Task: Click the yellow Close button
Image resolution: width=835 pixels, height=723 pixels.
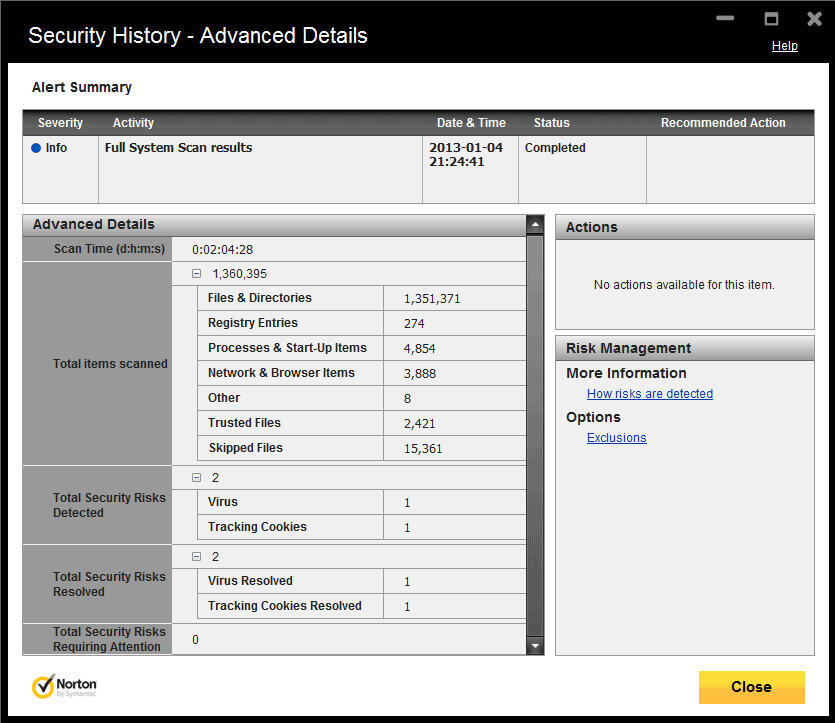Action: click(751, 687)
